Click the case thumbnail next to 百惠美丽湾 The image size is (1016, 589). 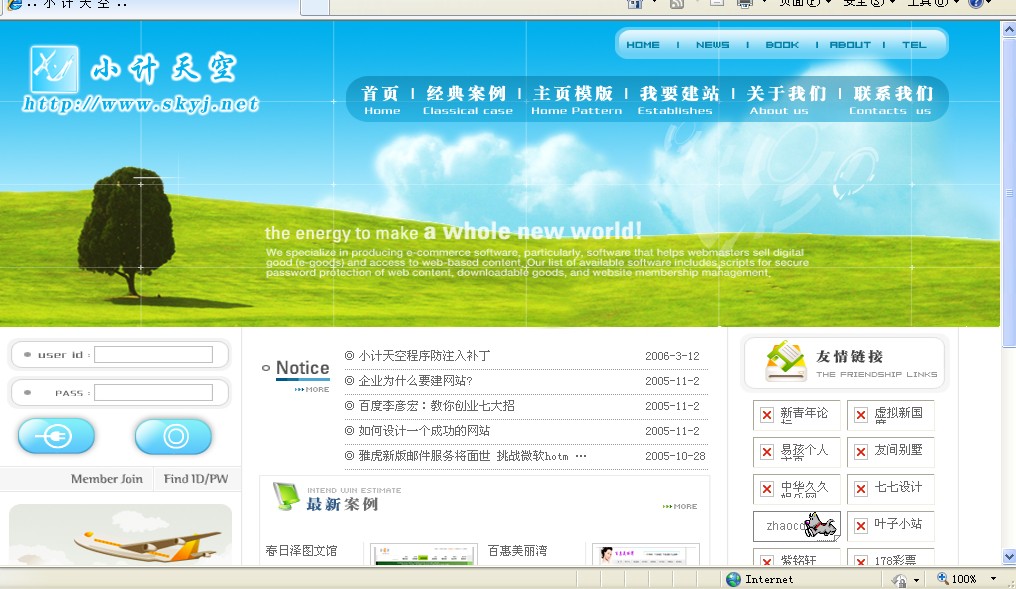[x=646, y=555]
